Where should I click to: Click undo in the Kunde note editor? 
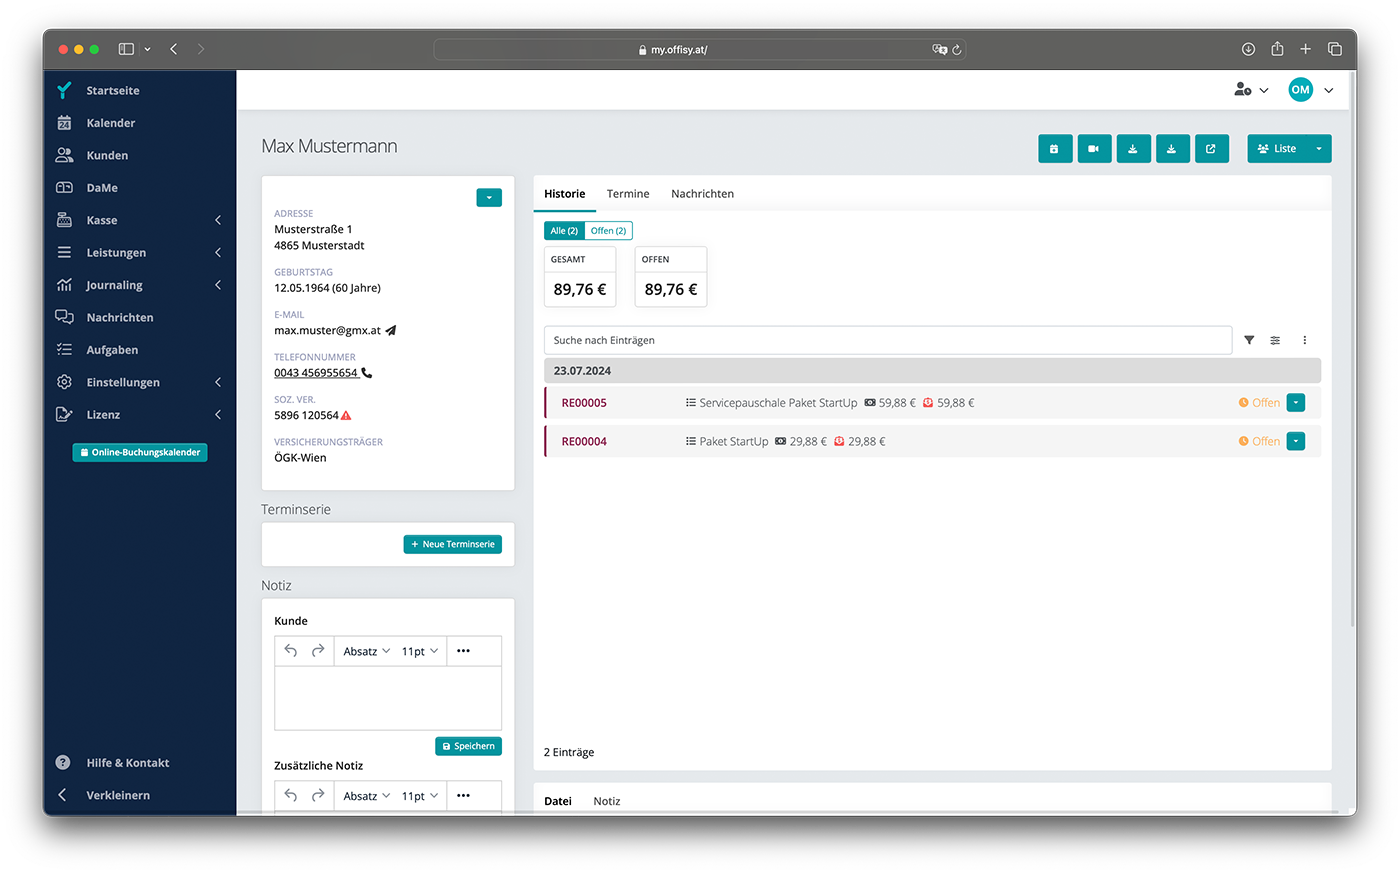click(x=291, y=651)
